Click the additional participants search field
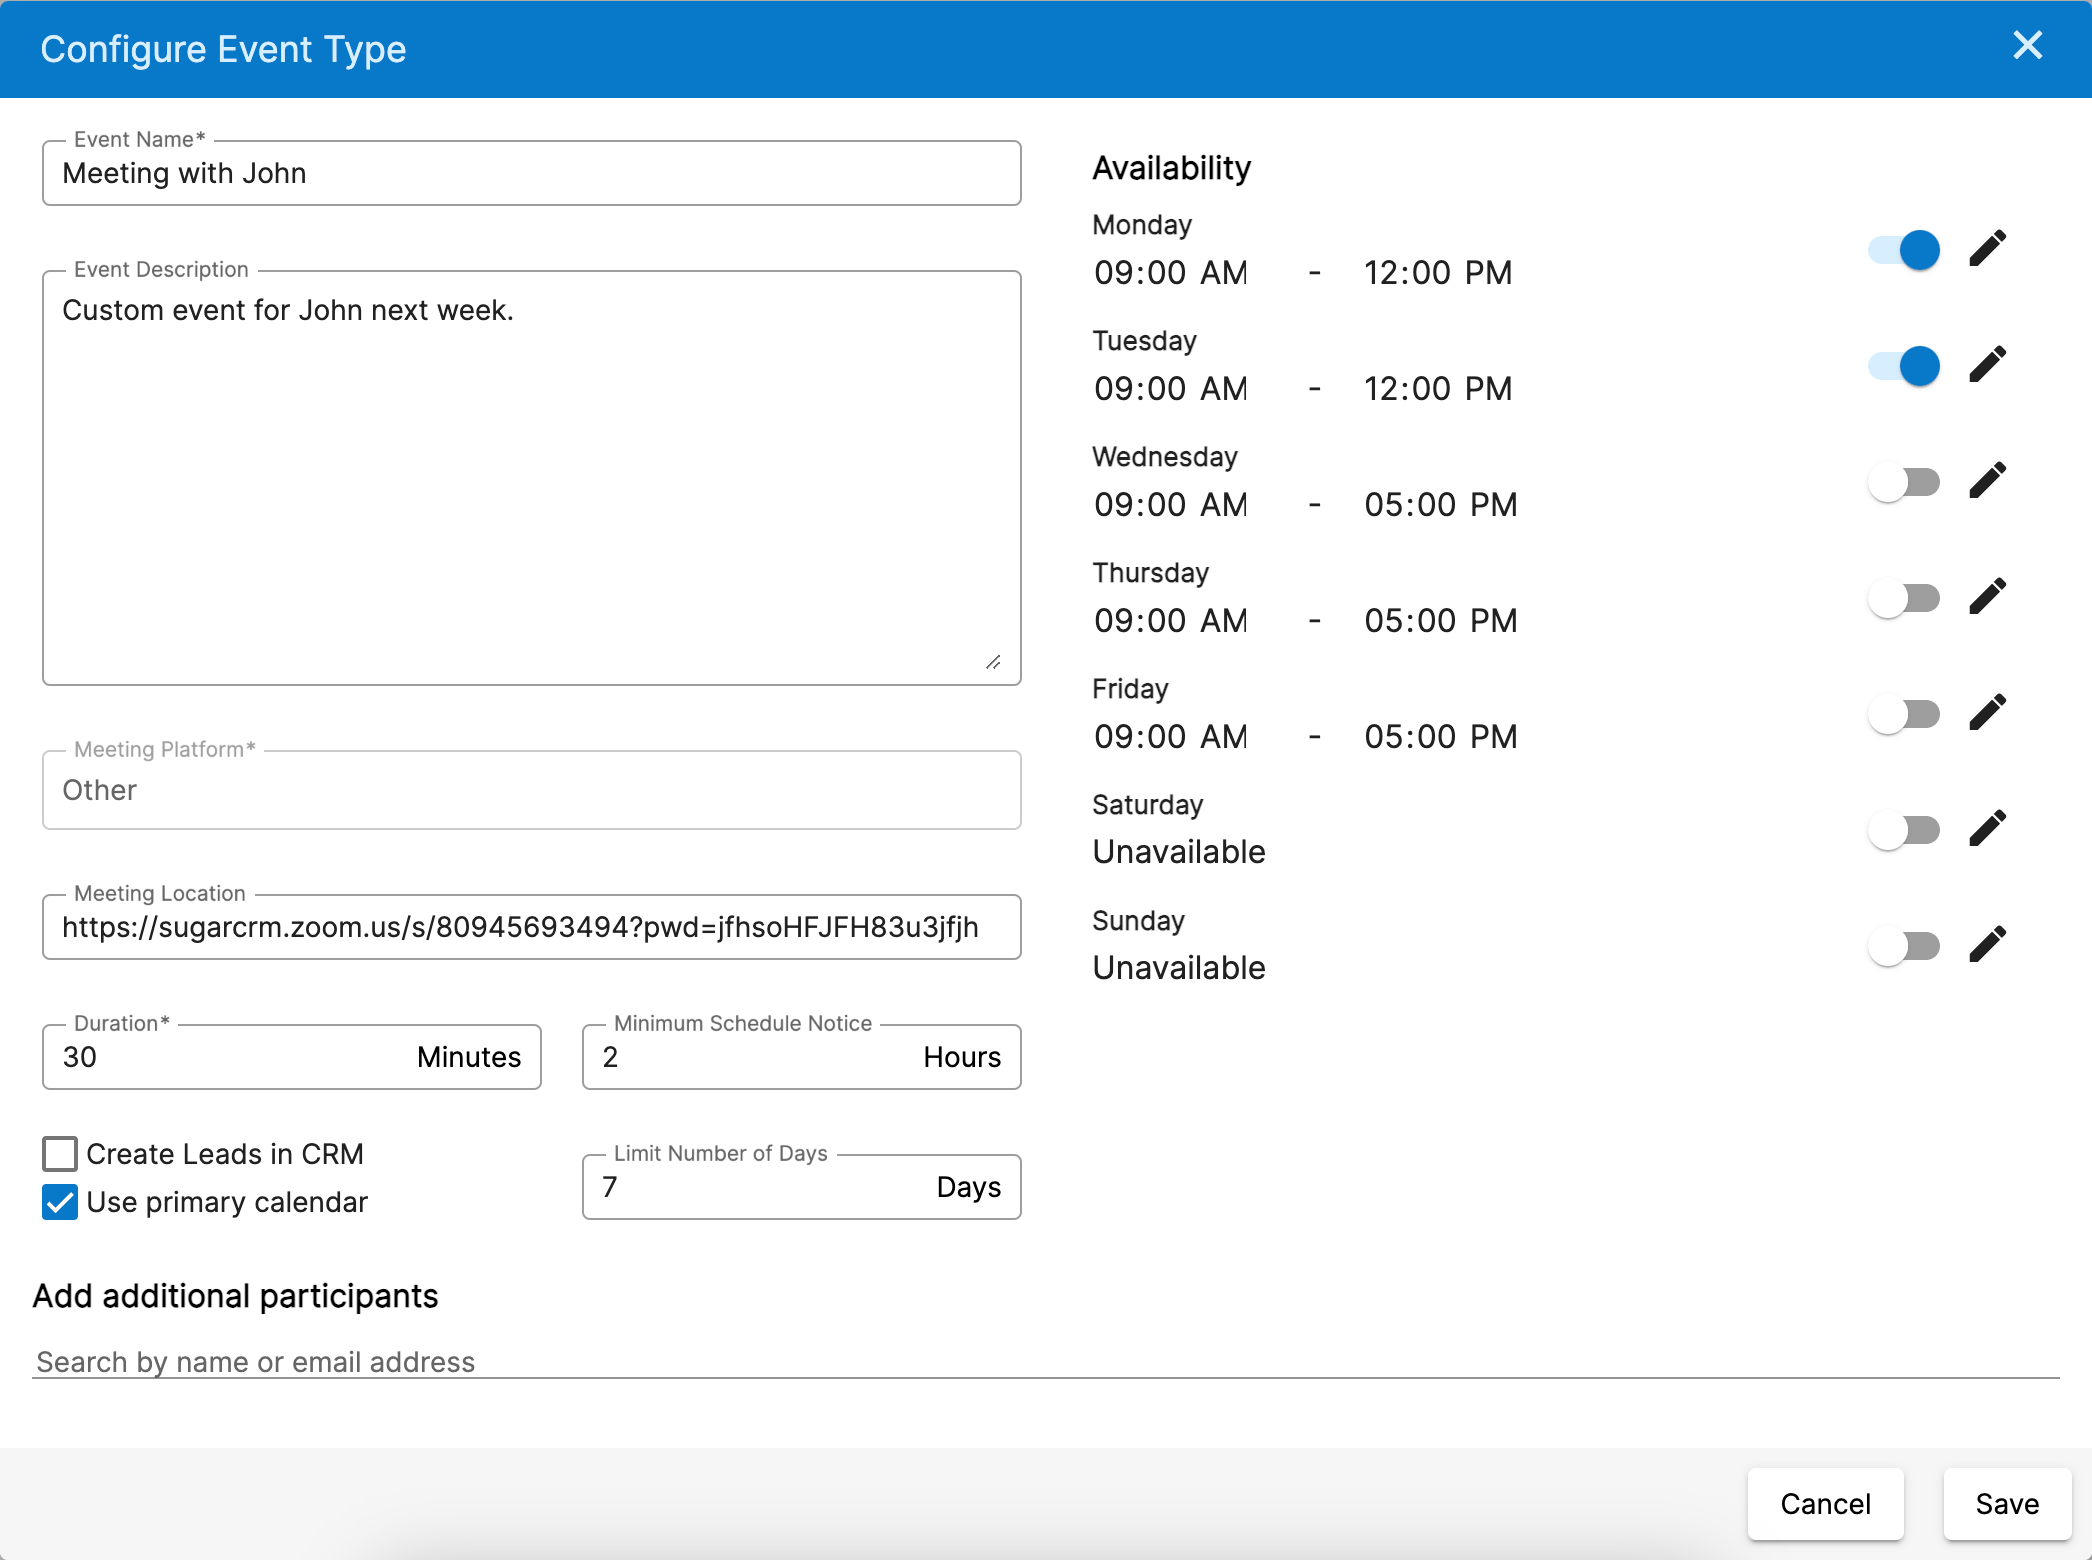This screenshot has width=2092, height=1560. (1046, 1362)
